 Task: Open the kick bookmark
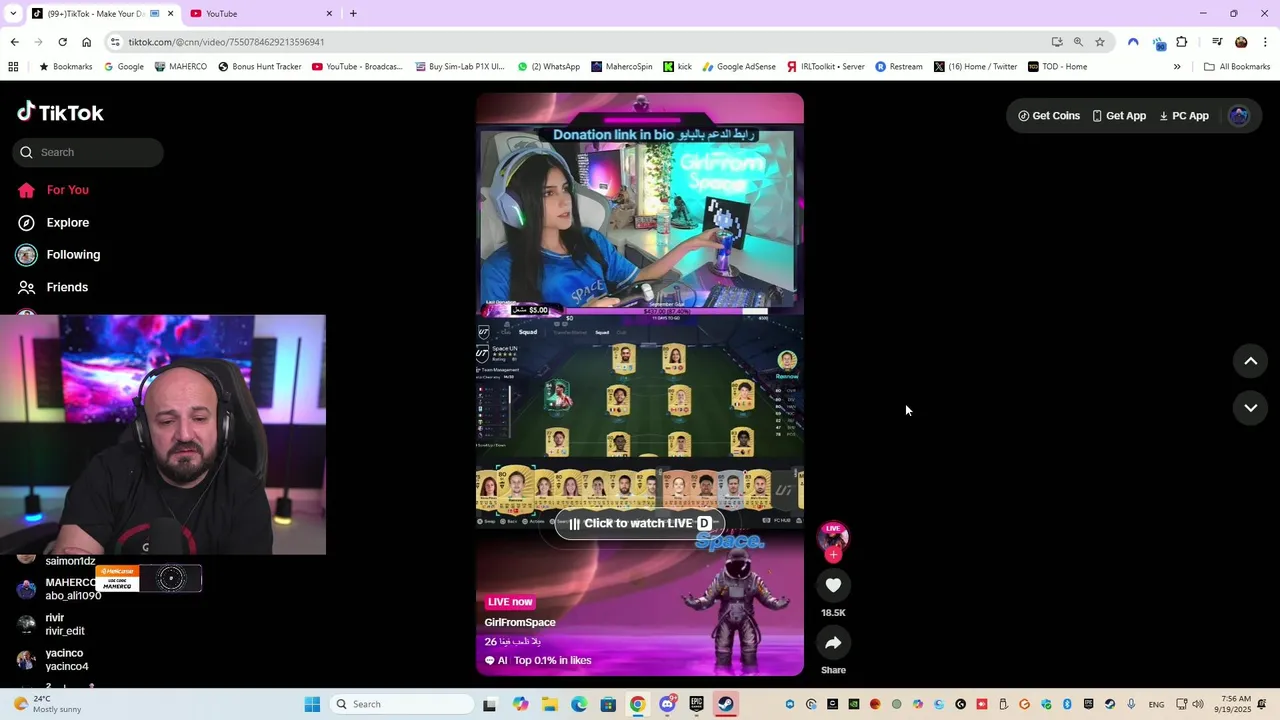[x=678, y=67]
